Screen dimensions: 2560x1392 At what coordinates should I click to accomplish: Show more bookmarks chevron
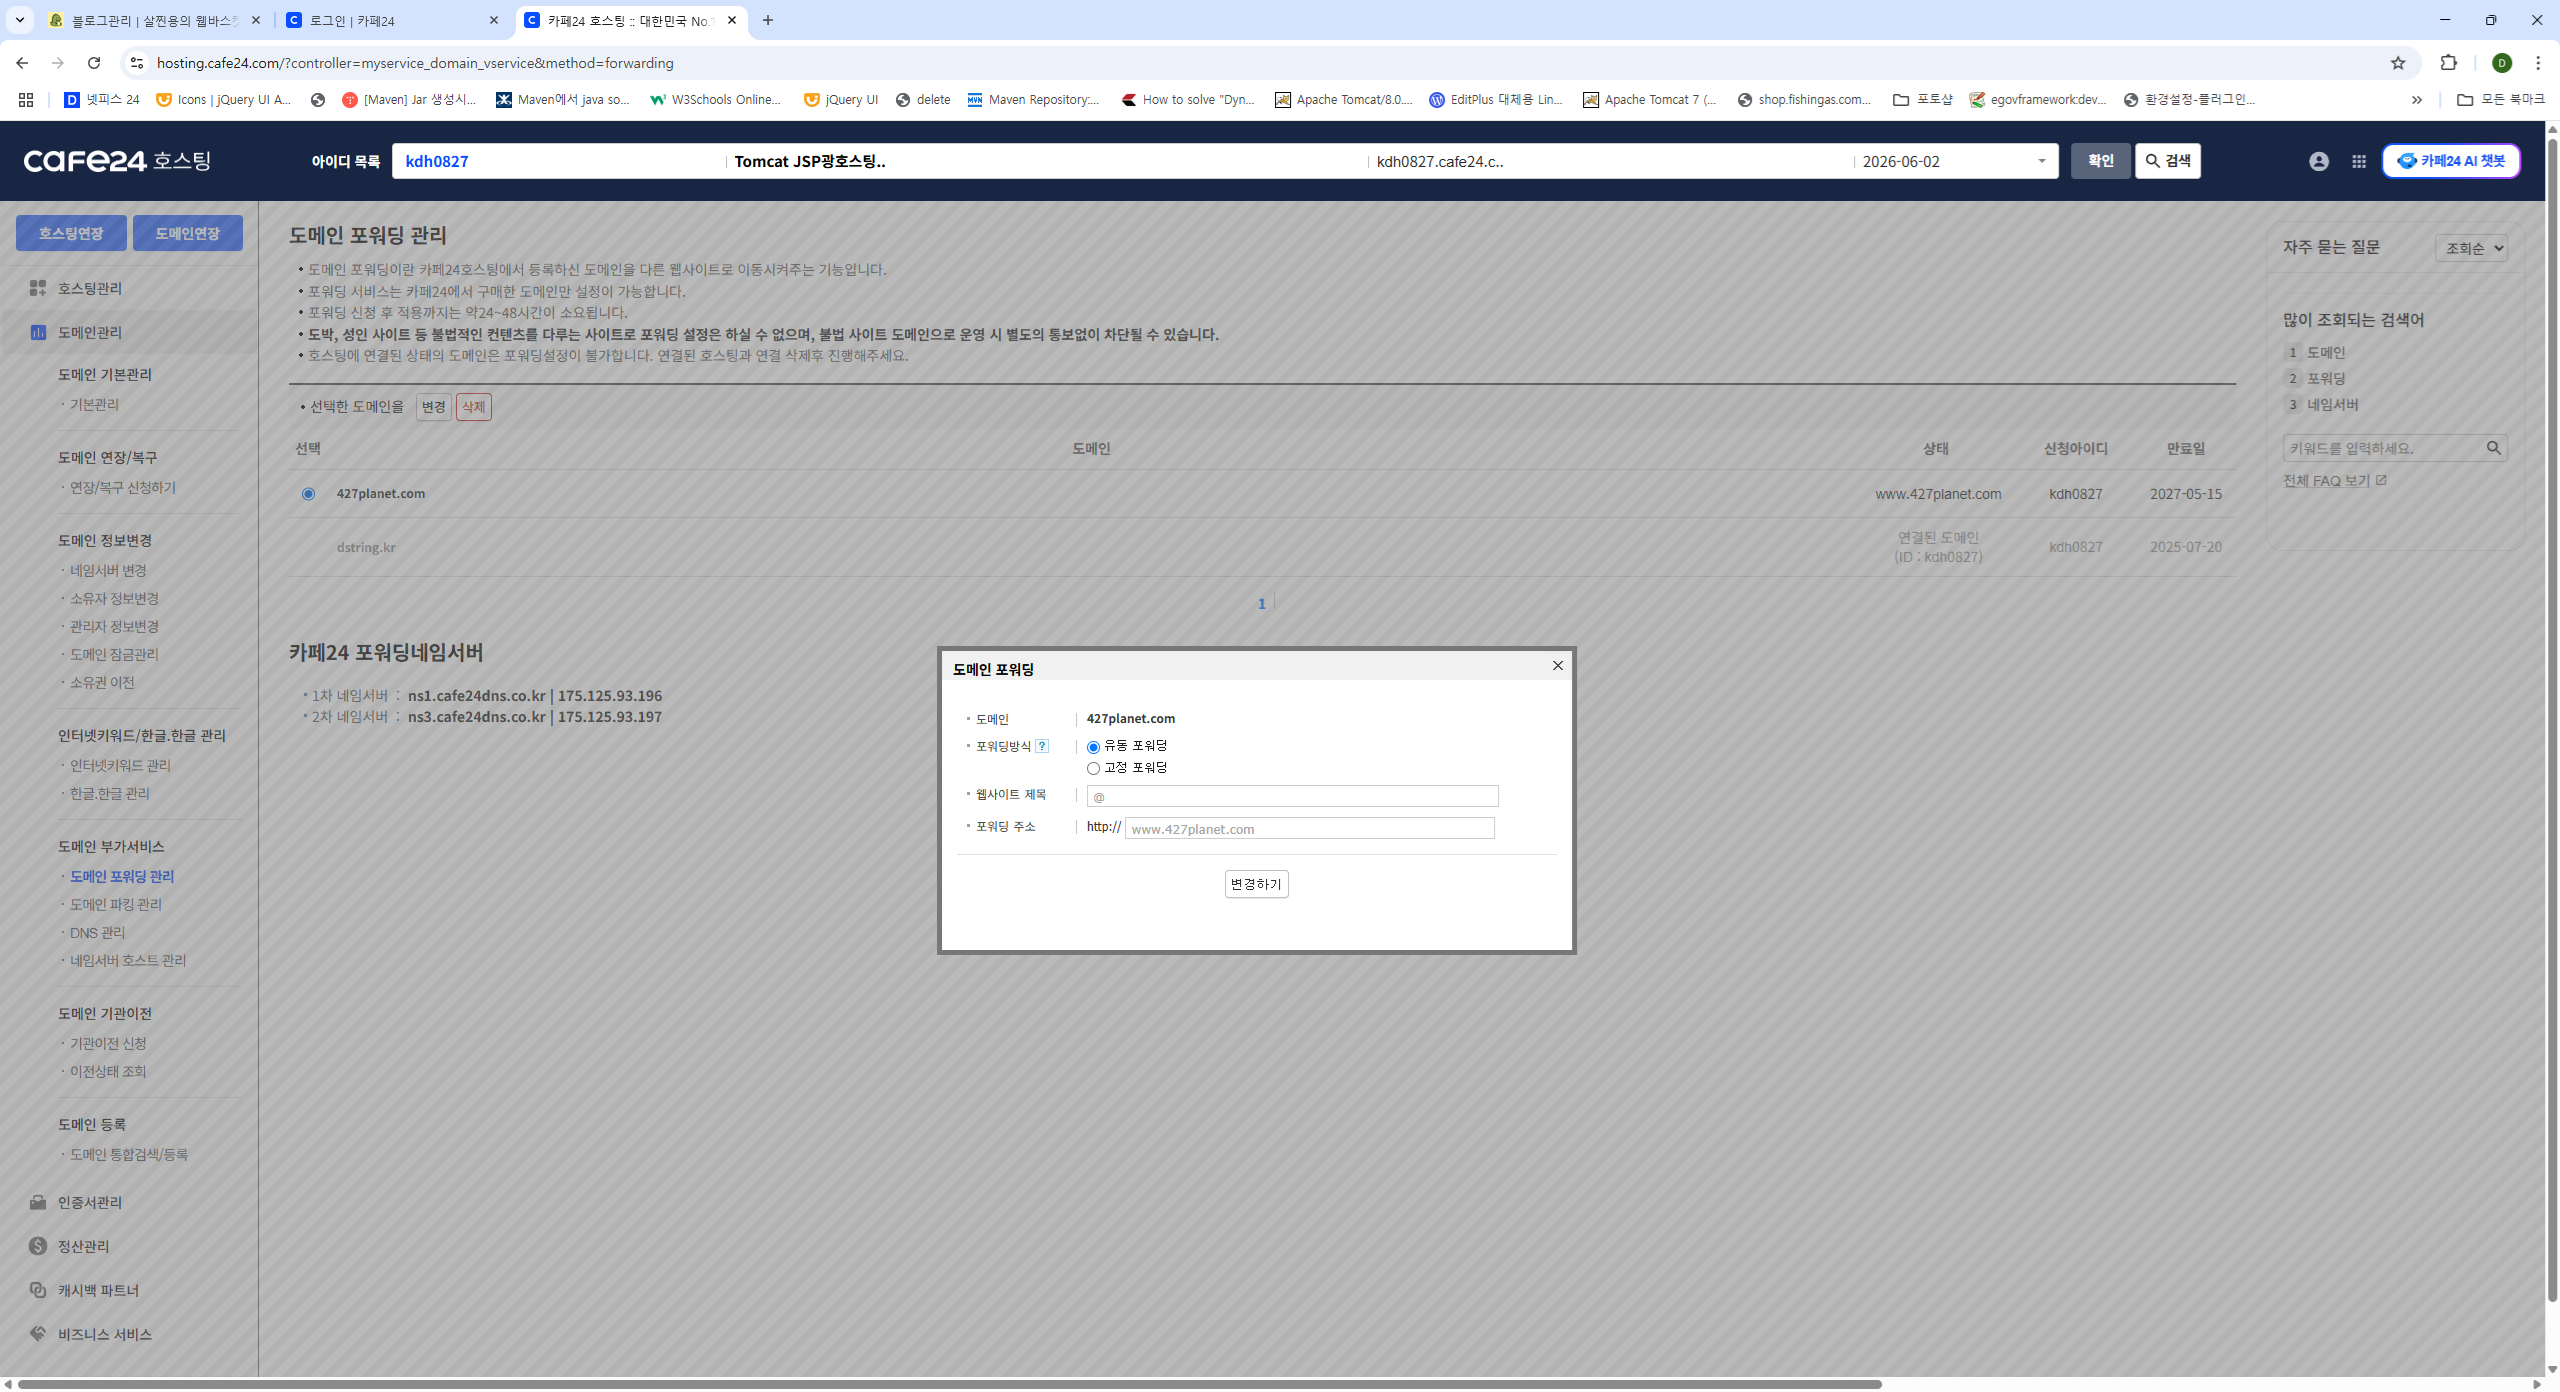pos(2416,100)
